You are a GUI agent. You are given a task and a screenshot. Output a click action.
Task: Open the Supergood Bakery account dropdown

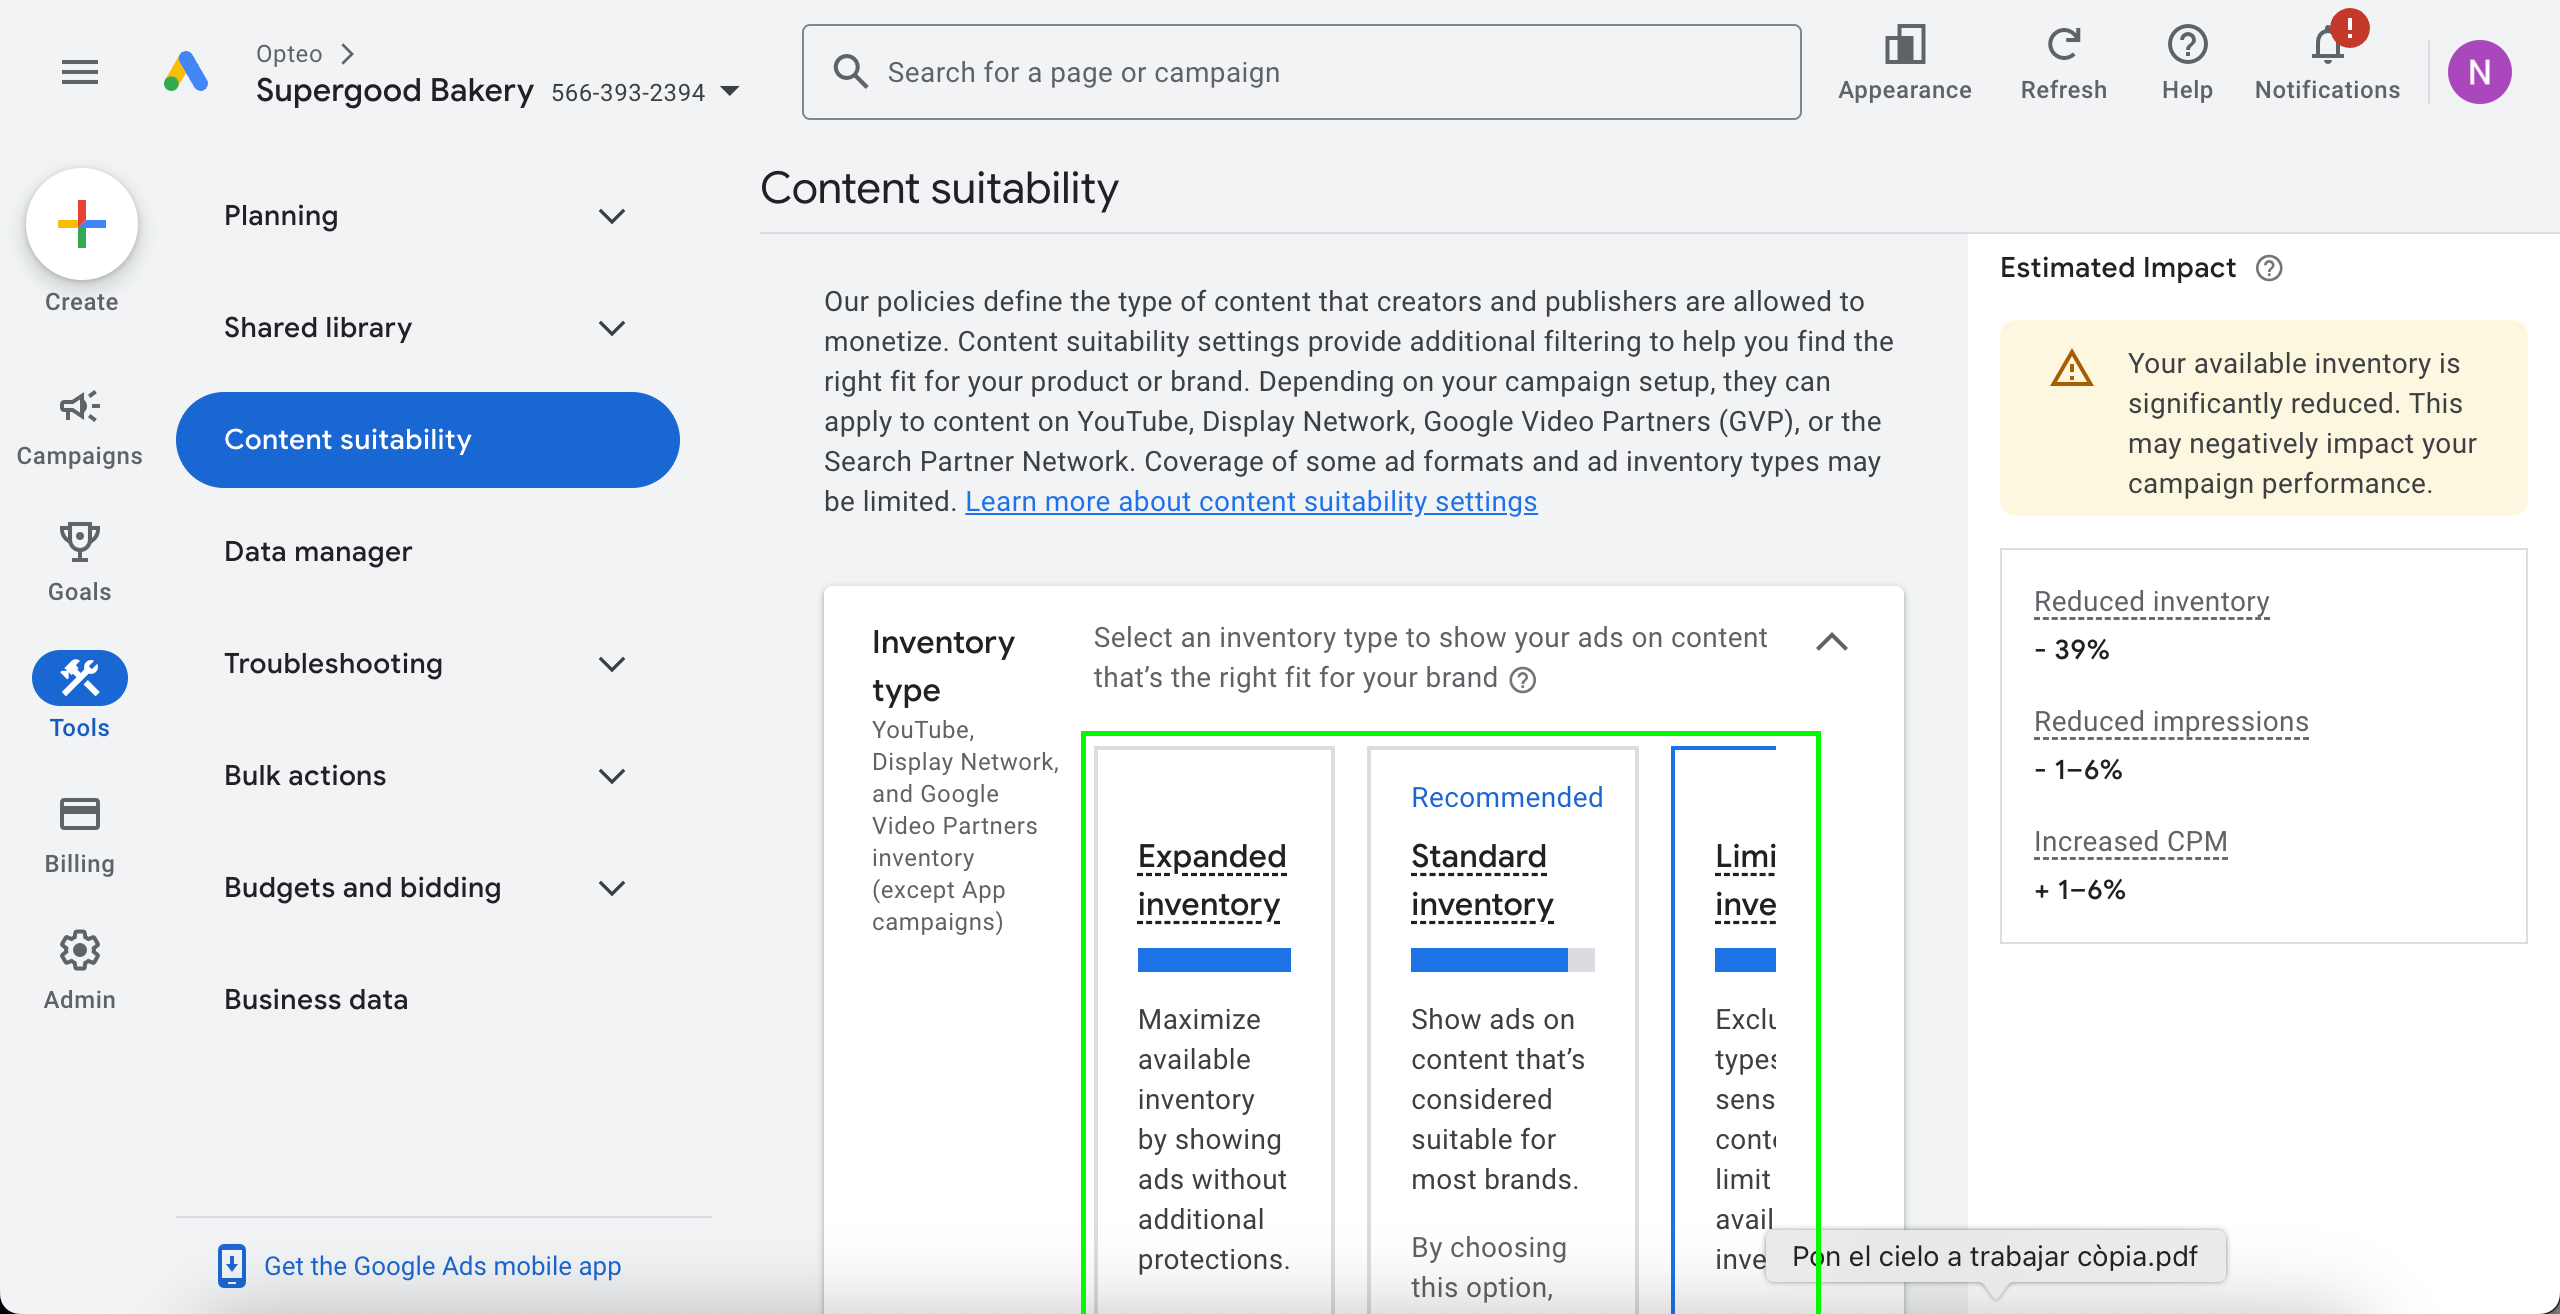coord(730,92)
